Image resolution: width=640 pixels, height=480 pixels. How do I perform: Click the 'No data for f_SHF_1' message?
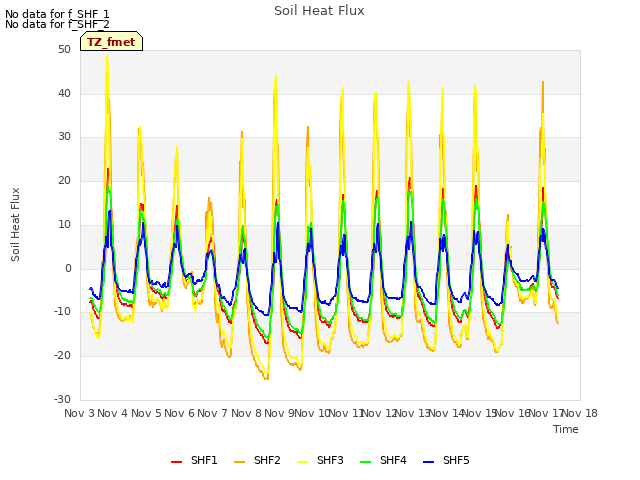point(57,14)
